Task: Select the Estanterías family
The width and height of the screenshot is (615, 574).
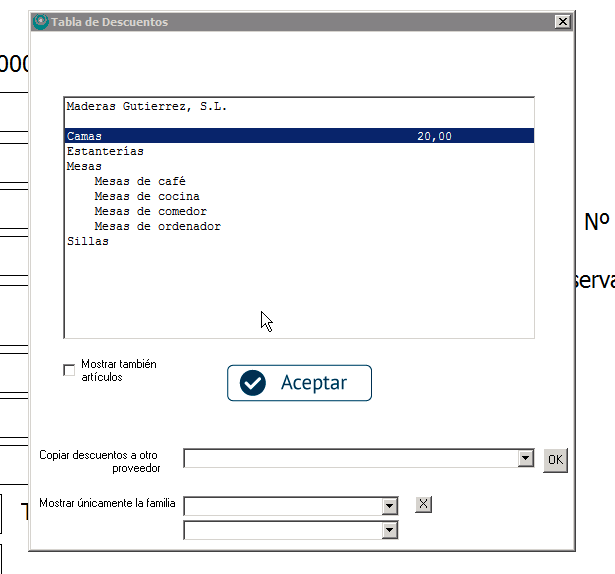Action: pyautogui.click(x=105, y=151)
